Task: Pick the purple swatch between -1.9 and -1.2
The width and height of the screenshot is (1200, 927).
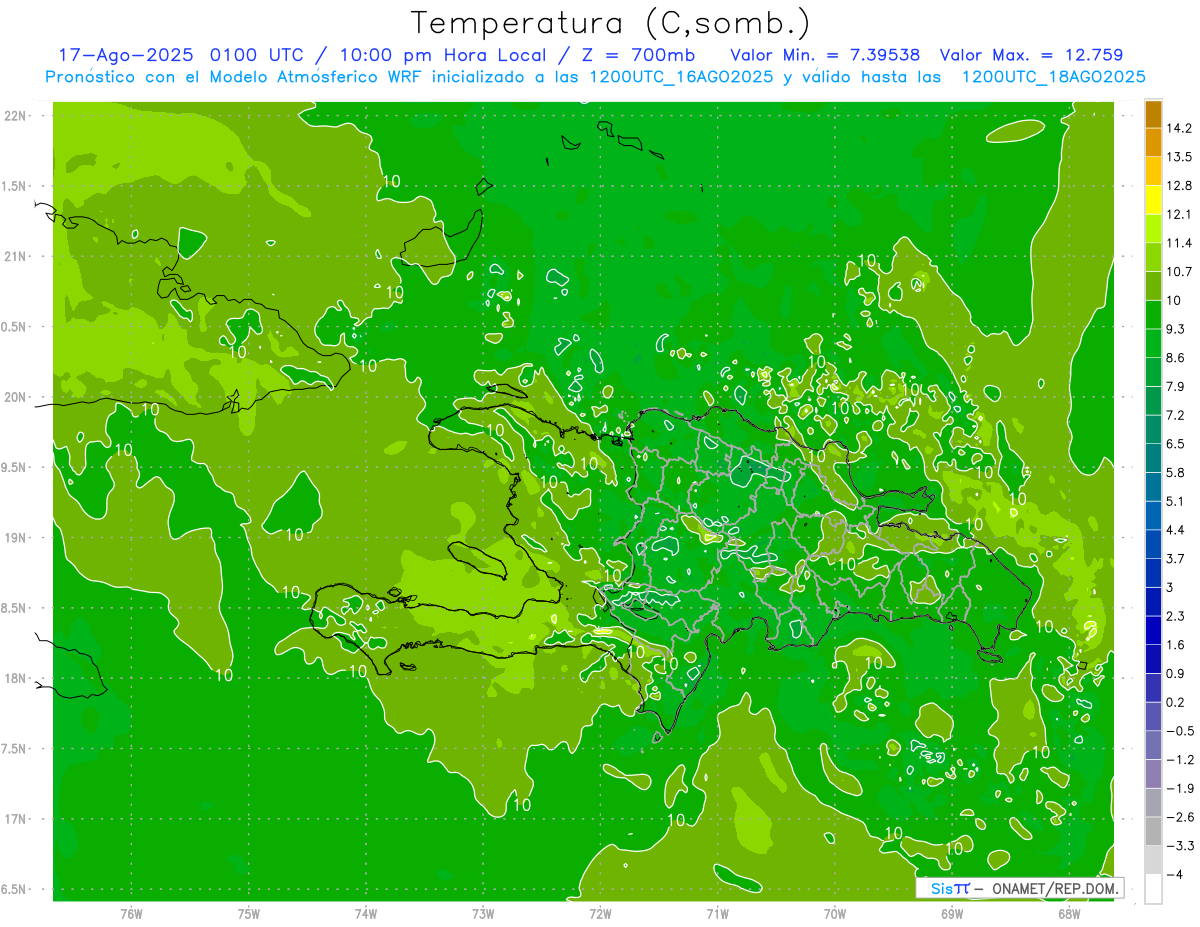Action: pos(1153,773)
